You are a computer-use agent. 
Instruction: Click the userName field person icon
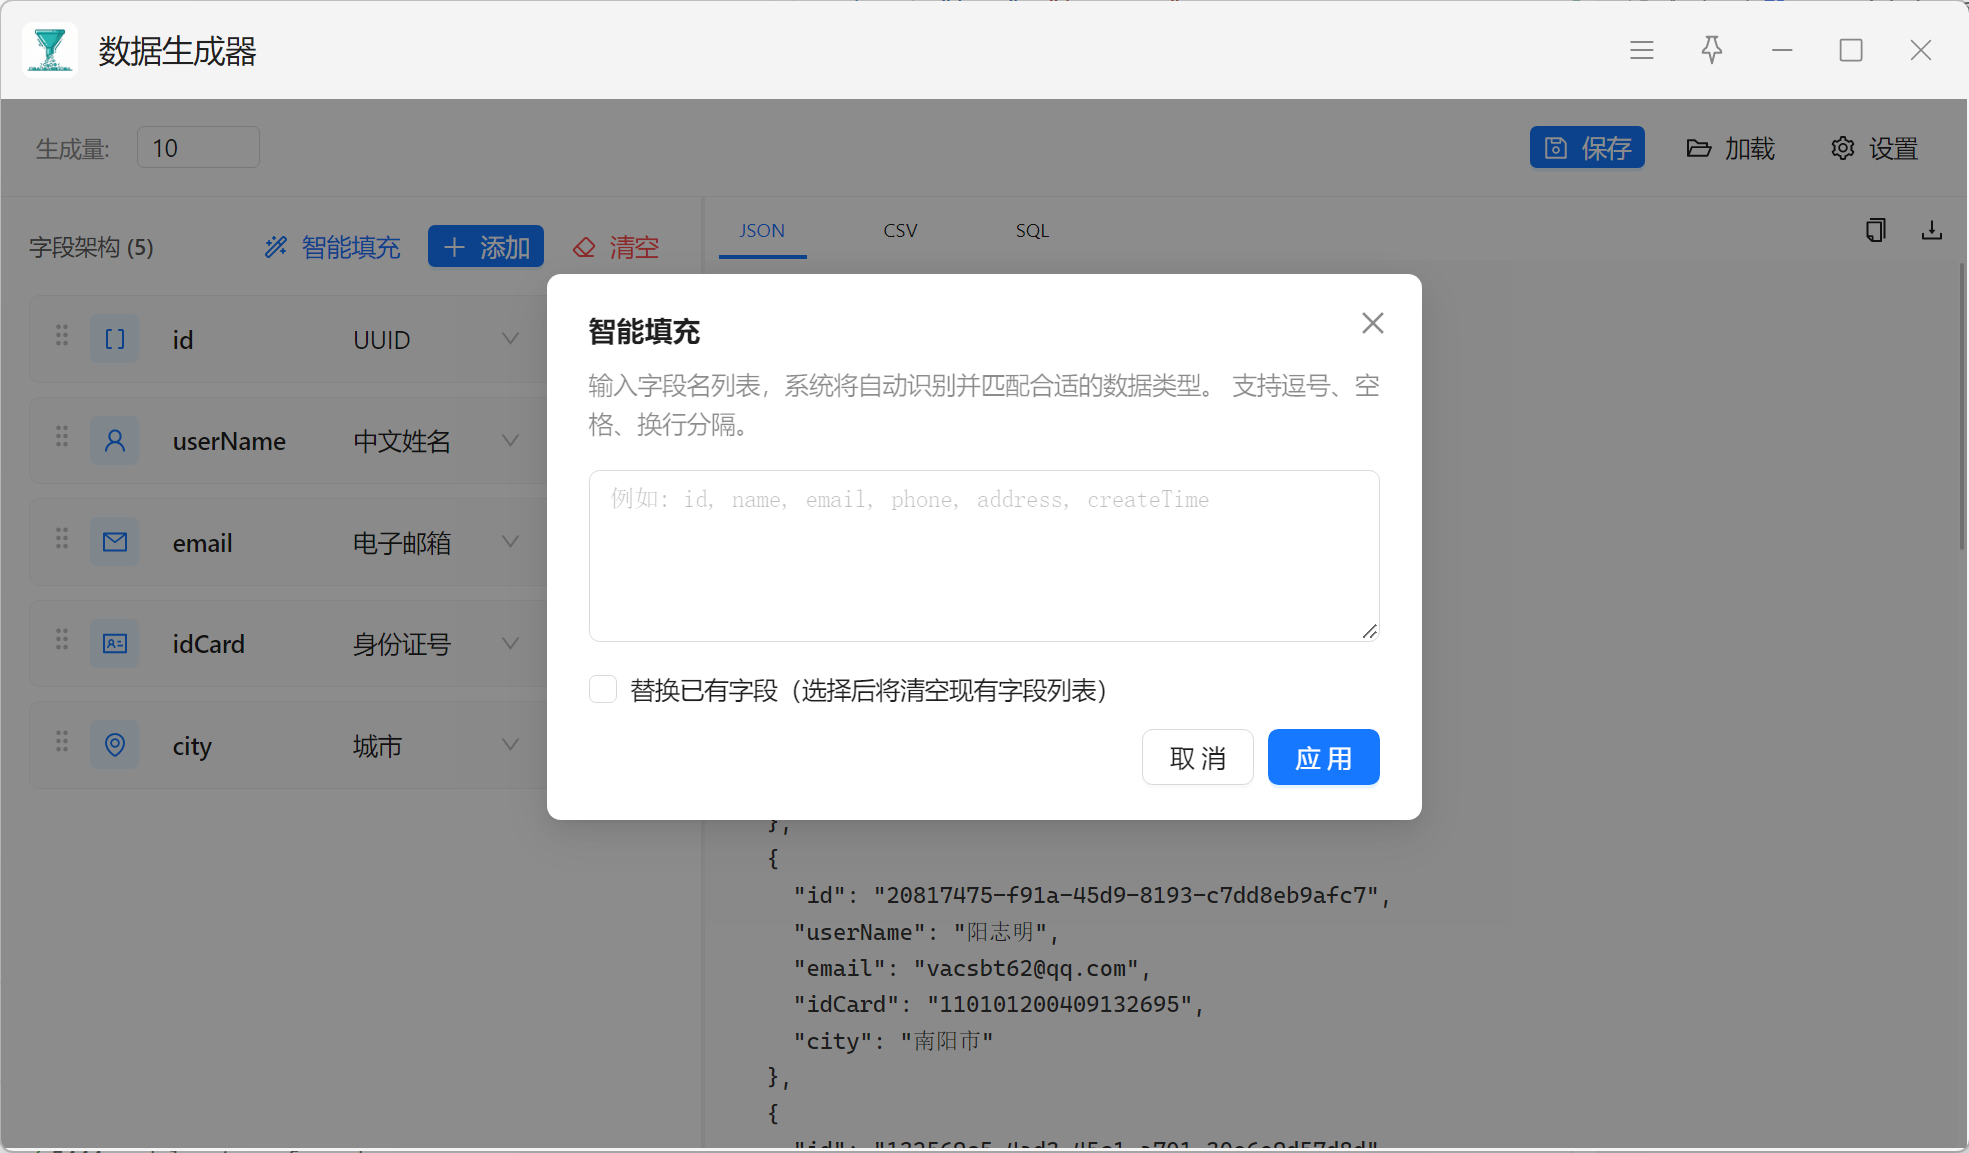click(x=115, y=440)
